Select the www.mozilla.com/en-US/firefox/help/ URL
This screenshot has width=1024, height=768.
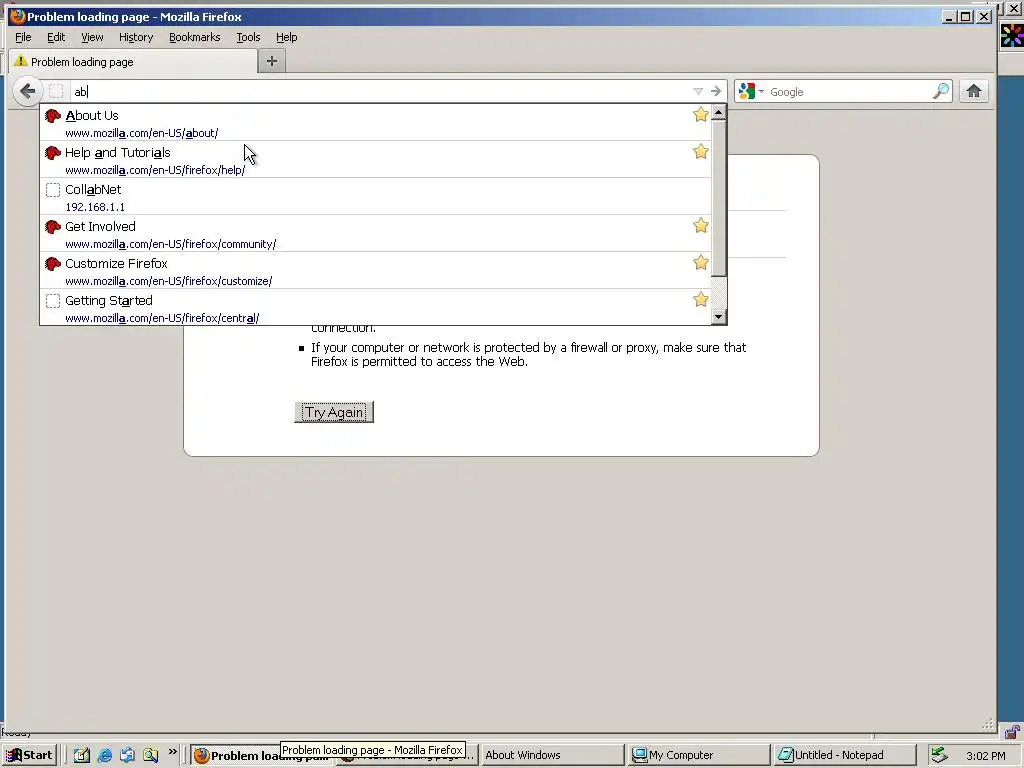point(155,170)
